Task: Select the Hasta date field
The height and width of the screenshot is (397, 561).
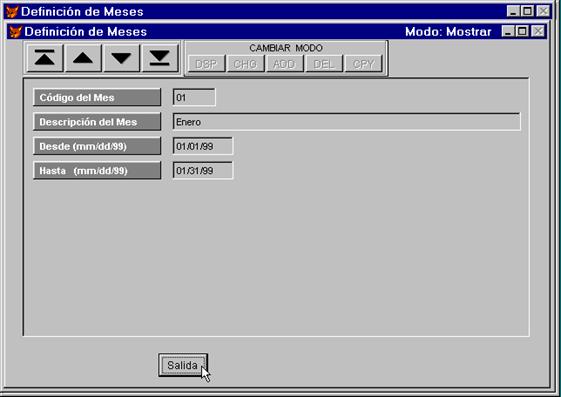Action: pyautogui.click(x=203, y=170)
